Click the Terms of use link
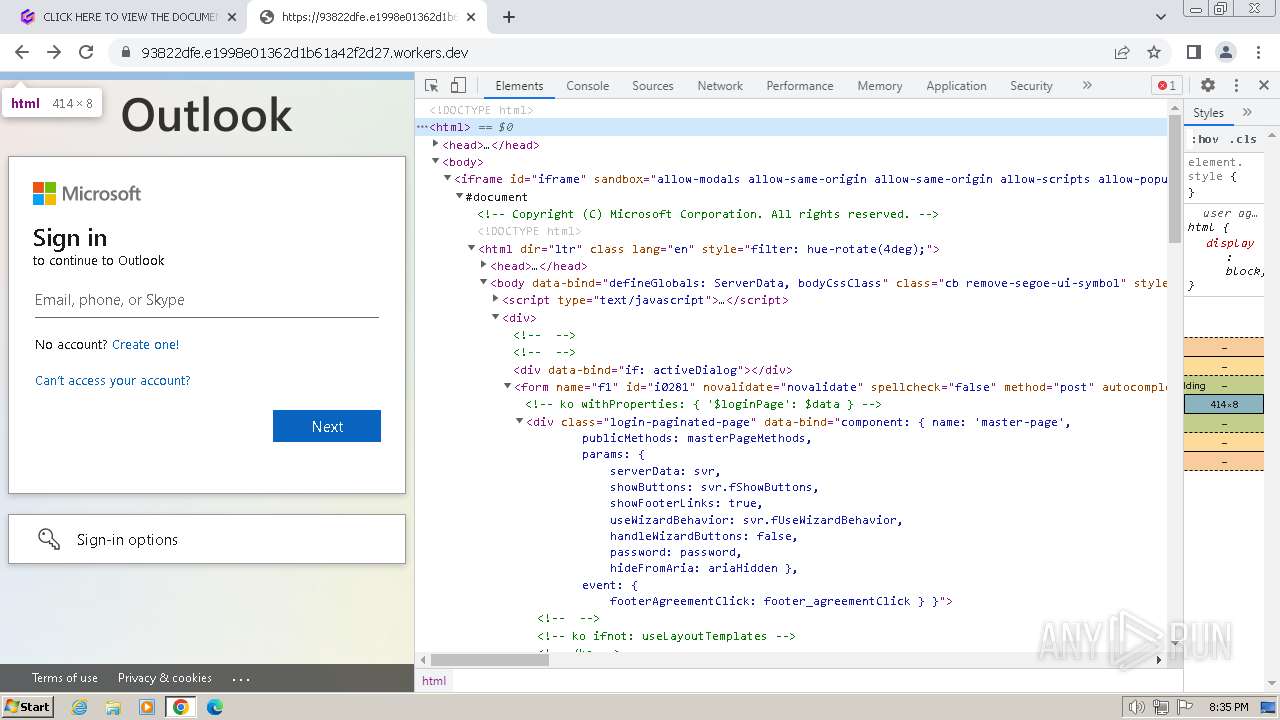 click(65, 678)
